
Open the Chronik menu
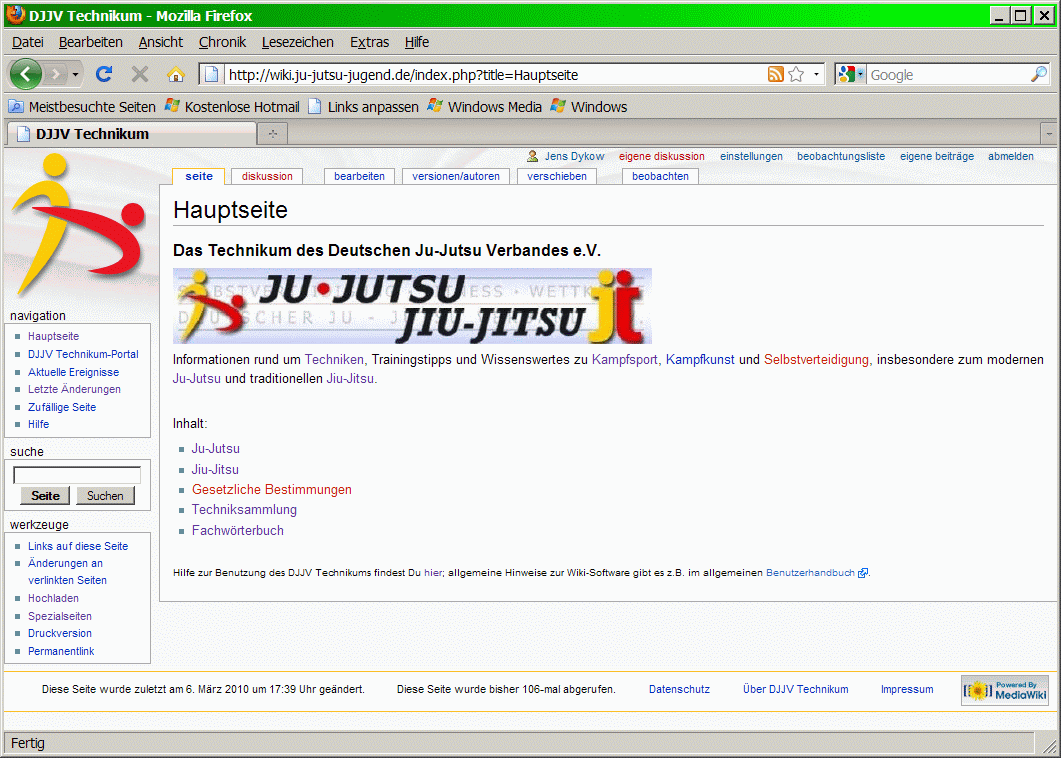coord(222,42)
